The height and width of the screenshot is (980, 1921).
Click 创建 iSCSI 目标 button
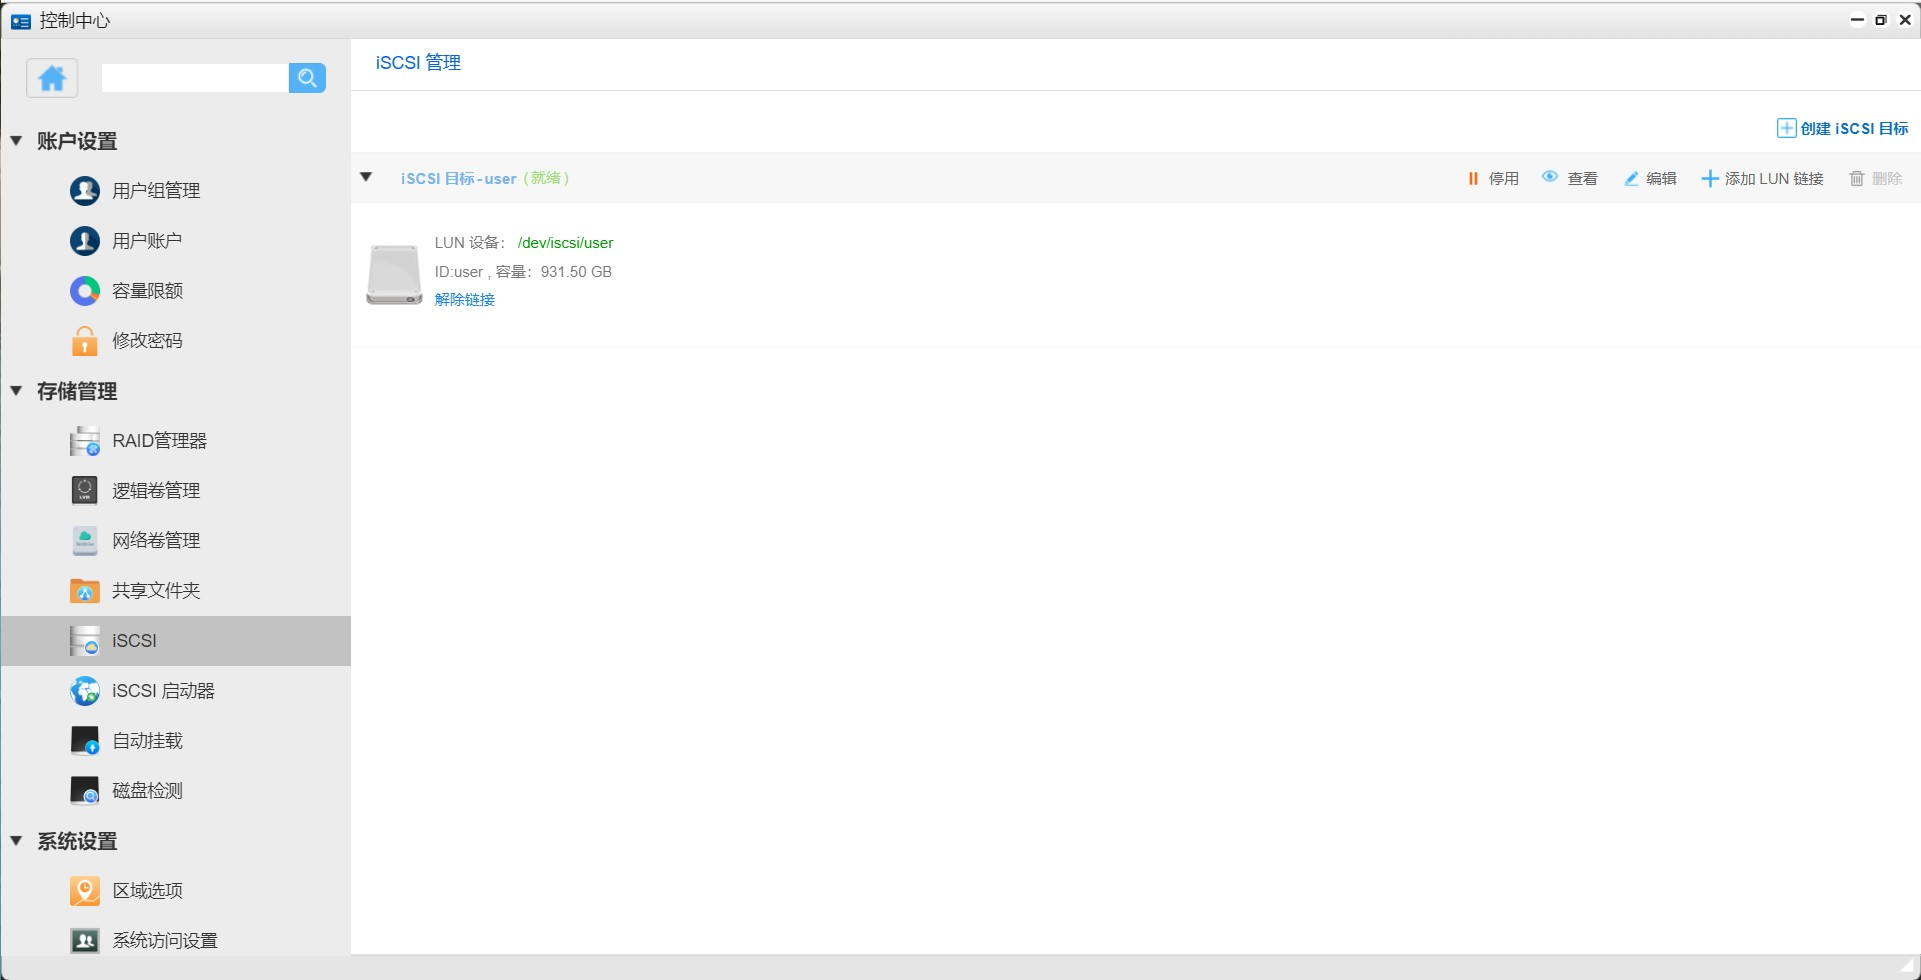click(x=1842, y=129)
